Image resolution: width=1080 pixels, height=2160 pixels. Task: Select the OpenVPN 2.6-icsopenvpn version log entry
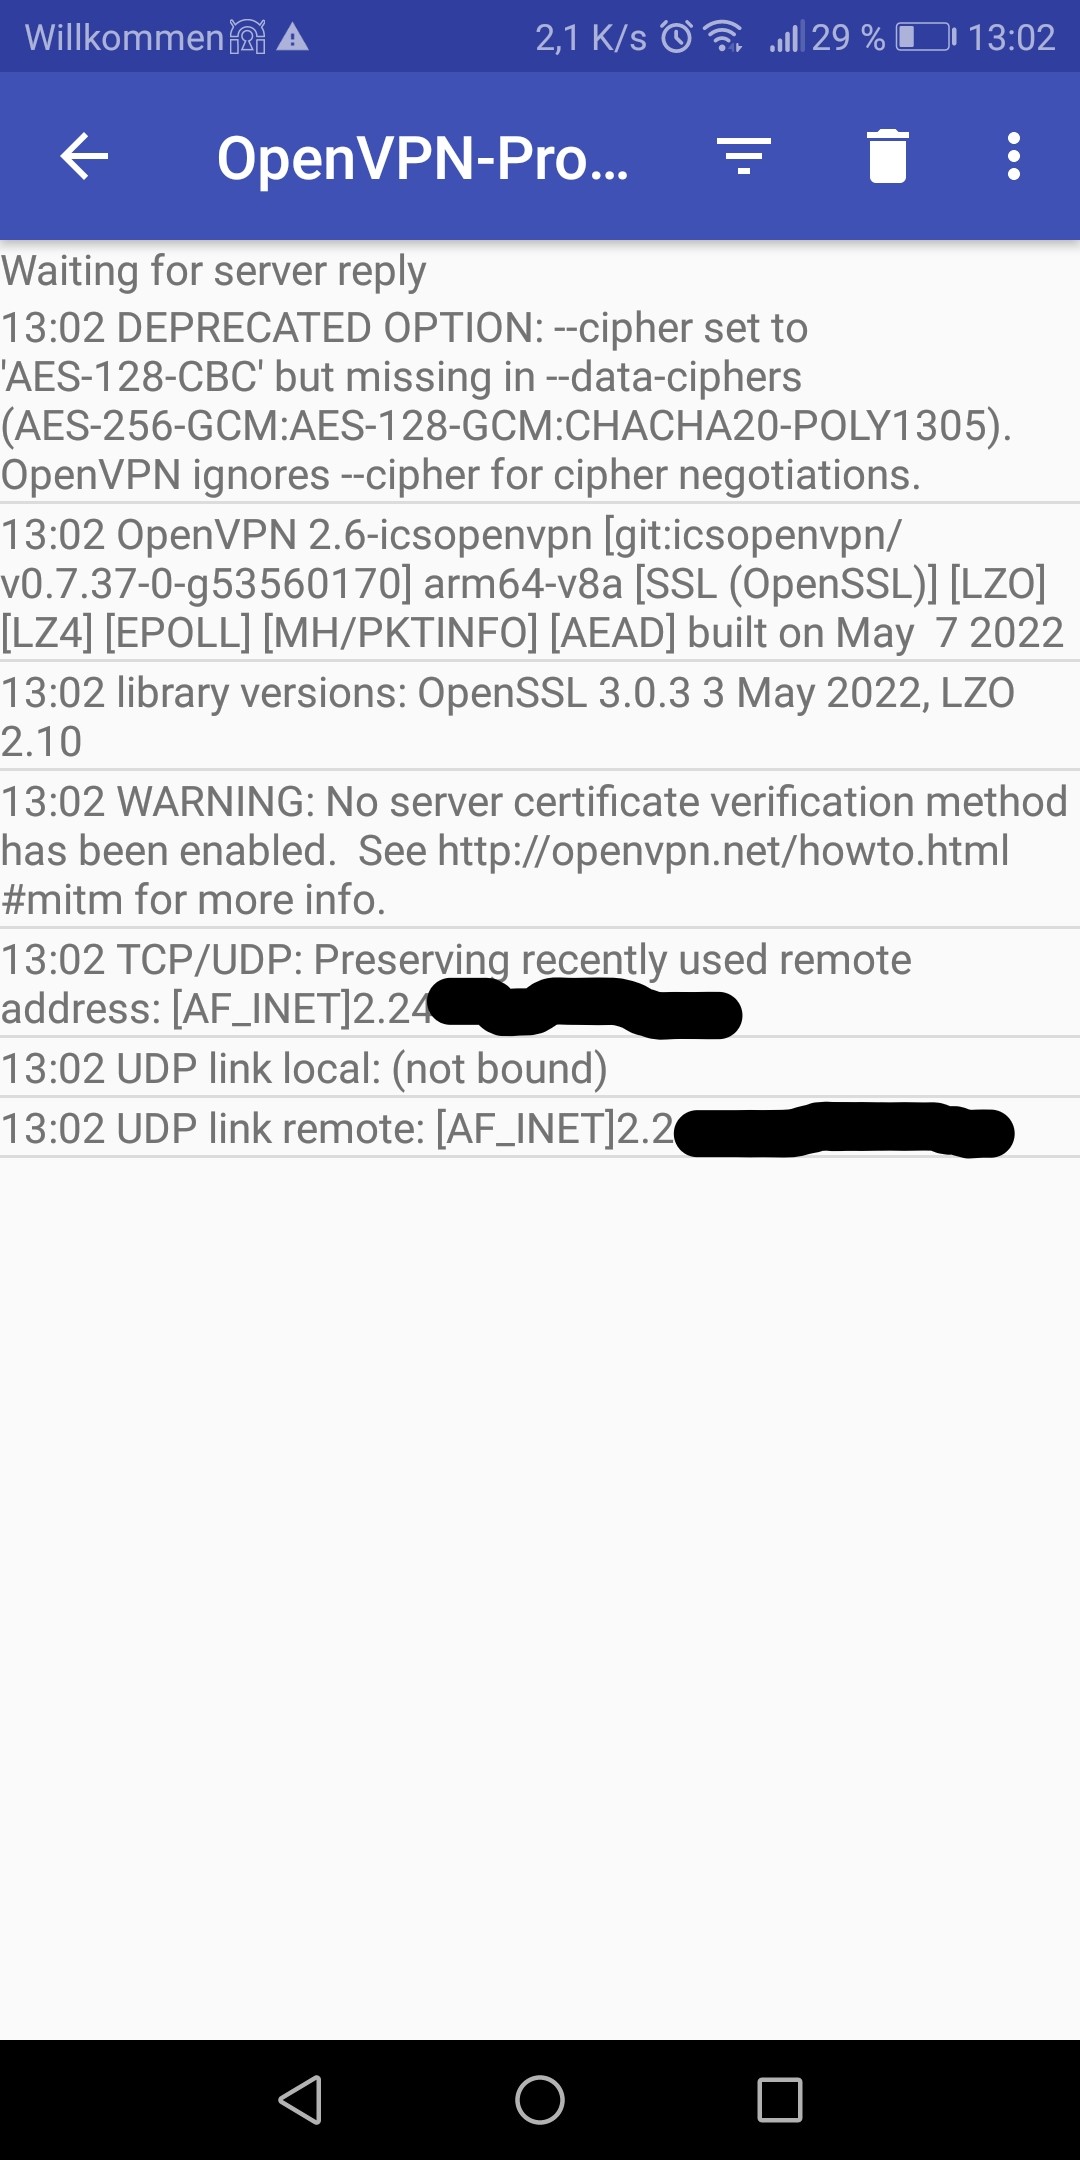point(540,582)
